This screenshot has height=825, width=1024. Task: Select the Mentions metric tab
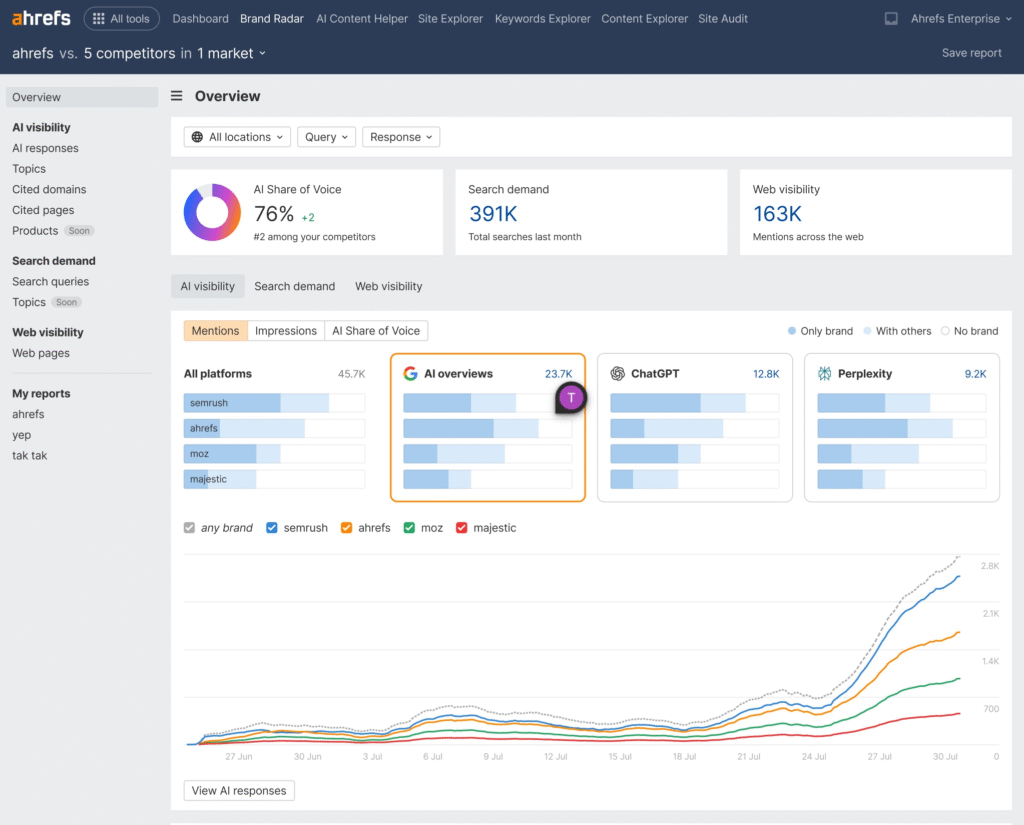coord(216,331)
